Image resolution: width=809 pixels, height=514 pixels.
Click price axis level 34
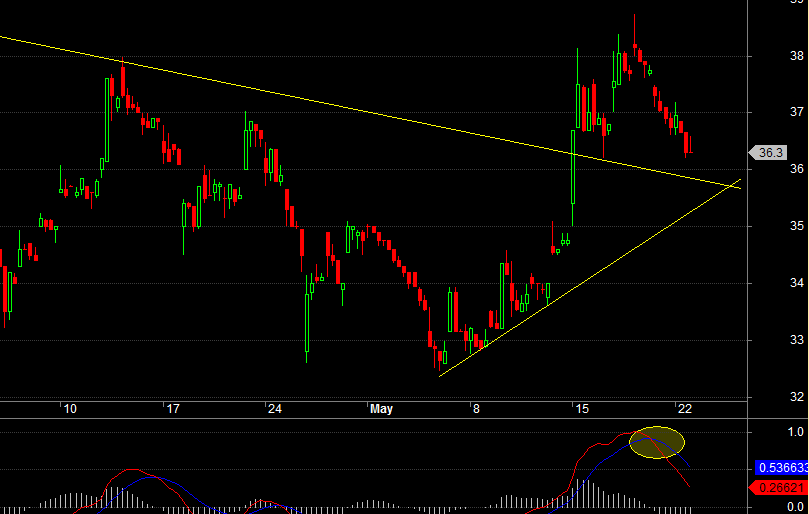797,283
